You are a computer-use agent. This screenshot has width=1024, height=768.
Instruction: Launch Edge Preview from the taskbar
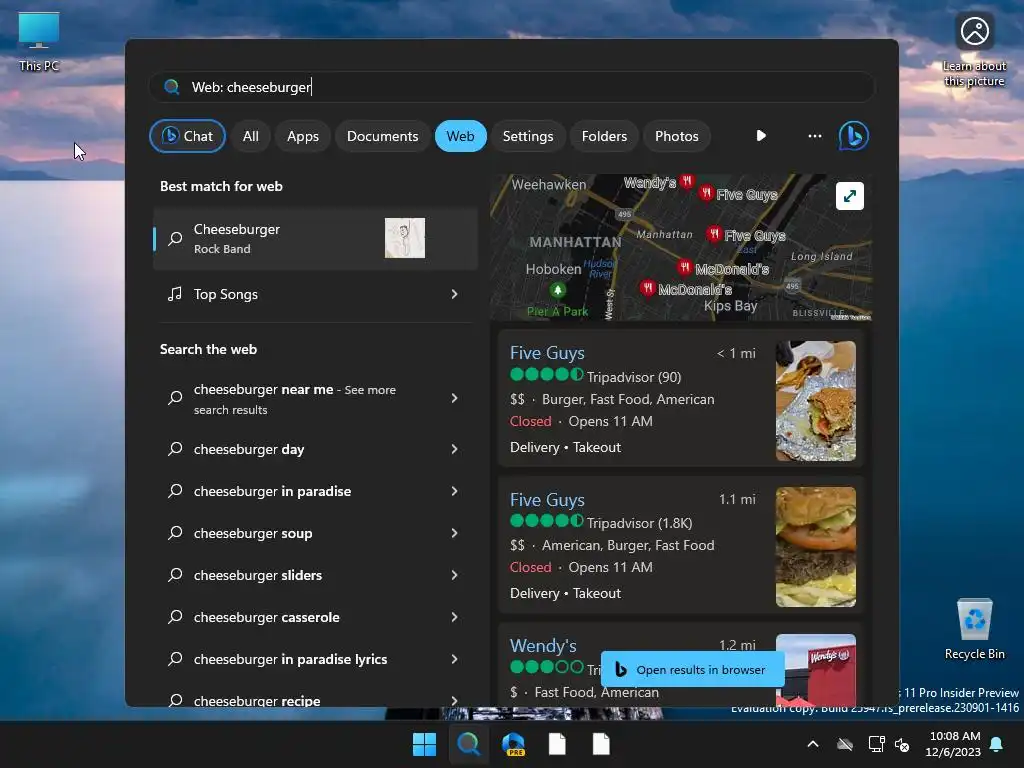point(513,744)
